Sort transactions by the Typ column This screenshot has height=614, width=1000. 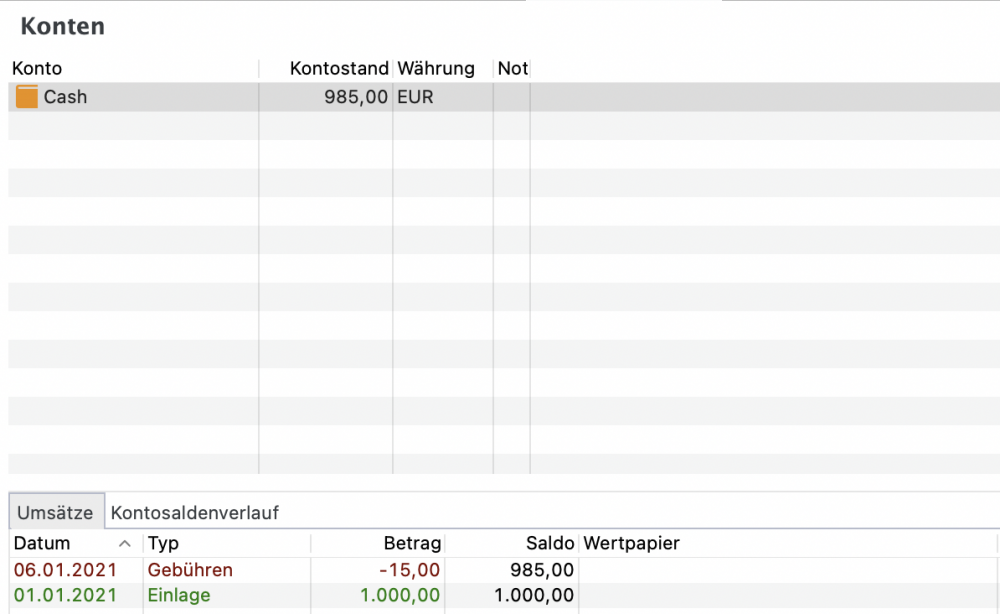[x=163, y=544]
